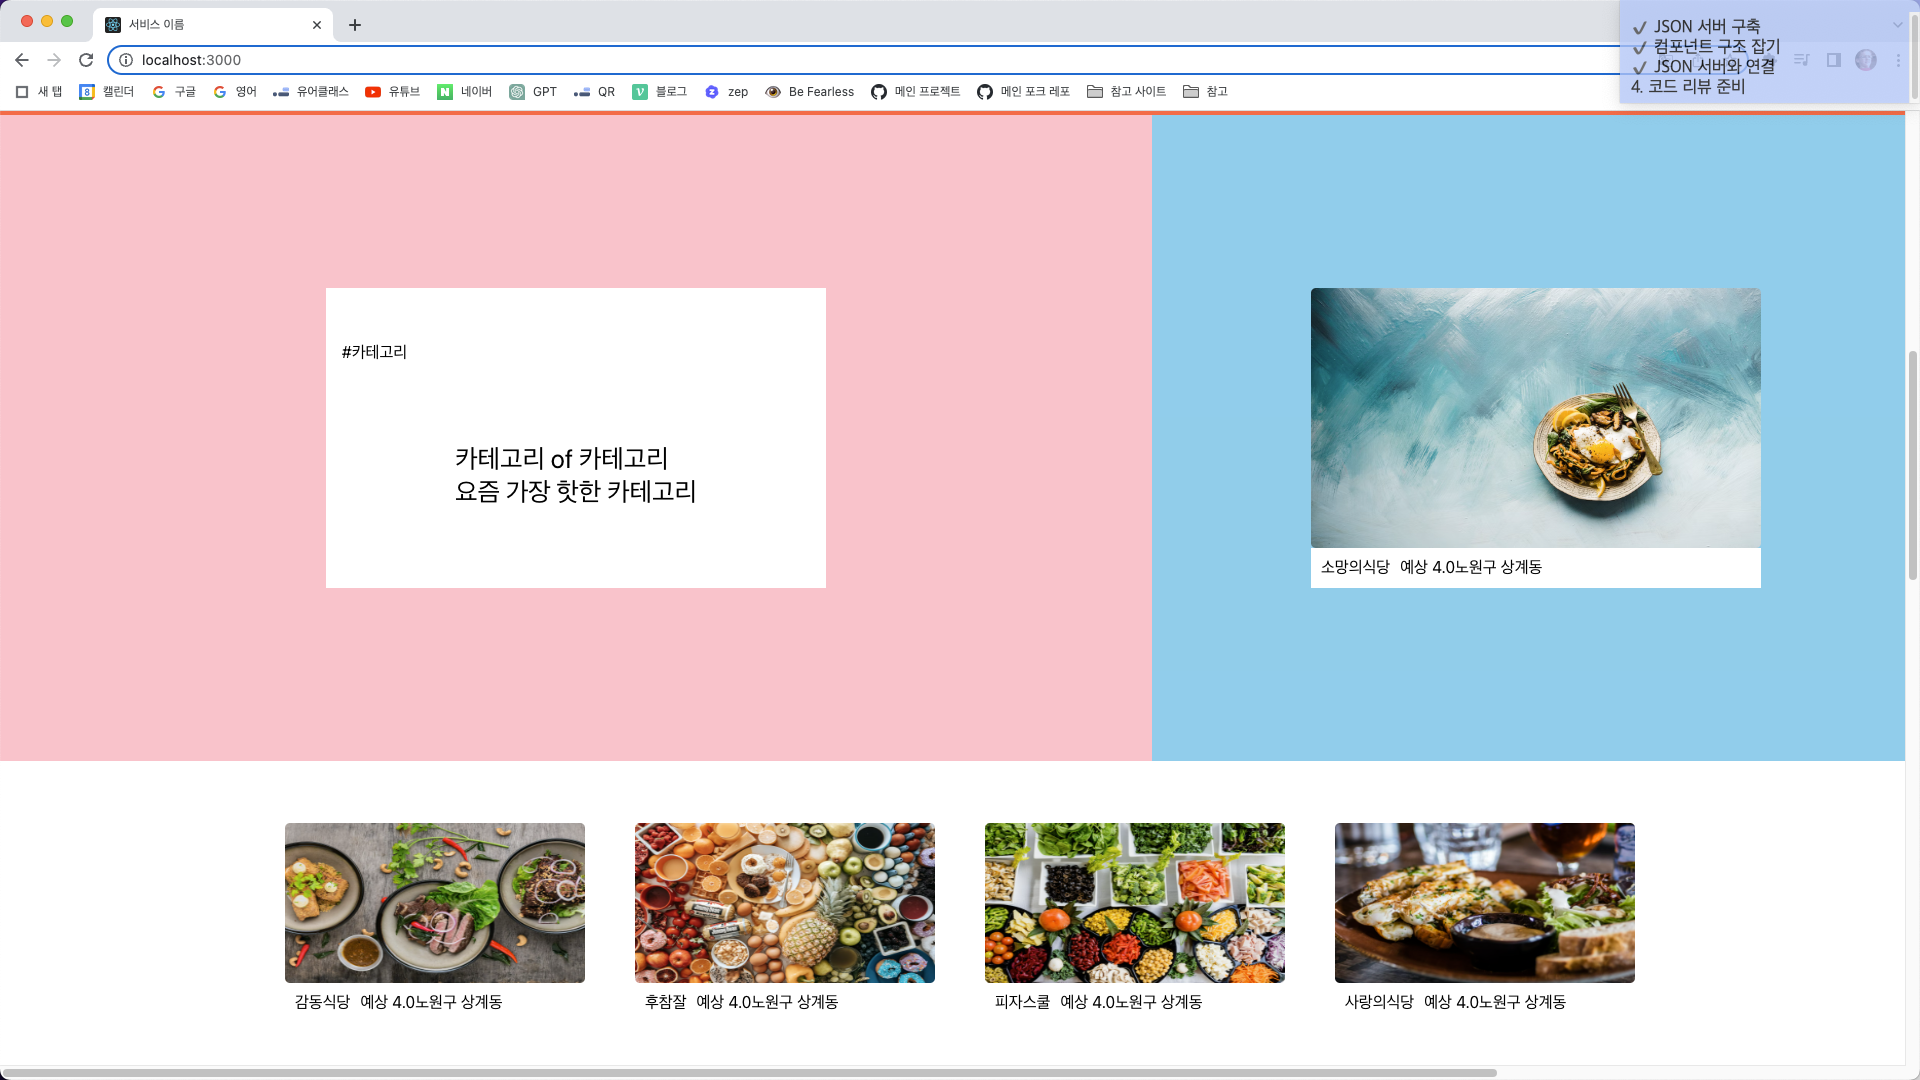Open the 블로그 bookmark
Image resolution: width=1920 pixels, height=1080 pixels.
pyautogui.click(x=660, y=92)
